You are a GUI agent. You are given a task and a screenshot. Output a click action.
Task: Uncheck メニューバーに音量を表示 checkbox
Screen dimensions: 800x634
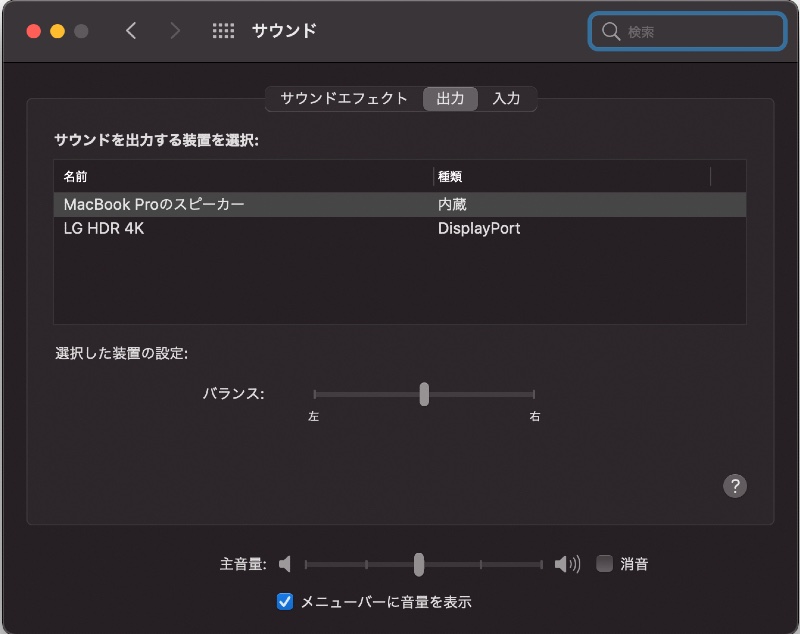tap(285, 602)
